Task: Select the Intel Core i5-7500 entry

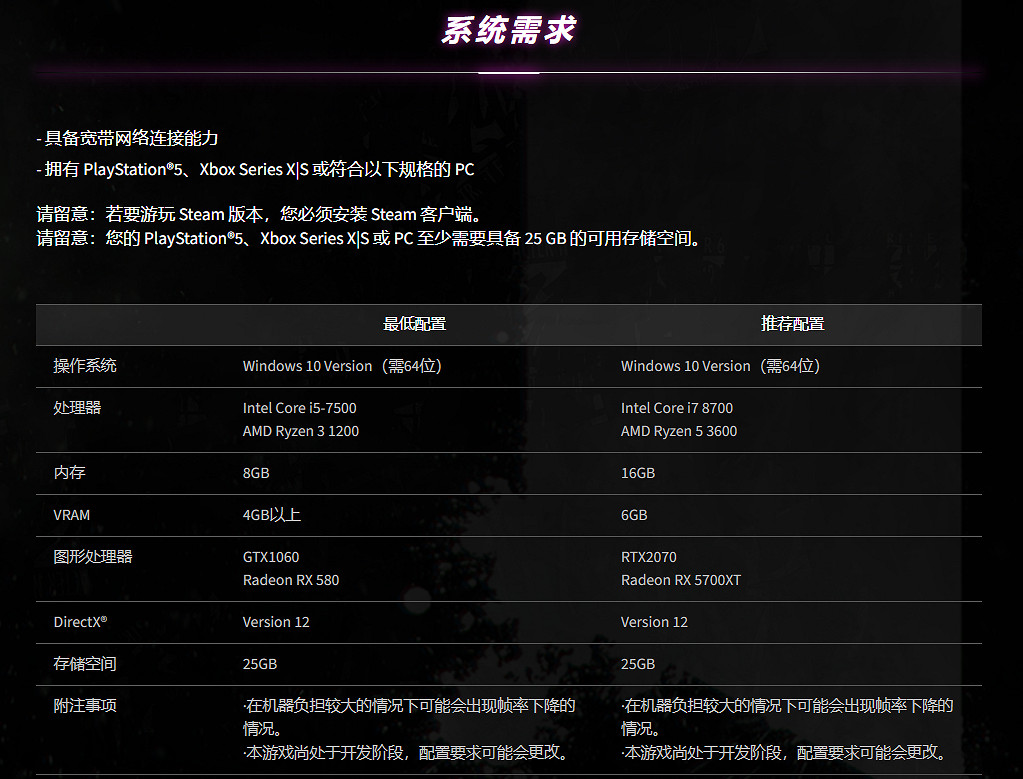Action: coord(299,407)
